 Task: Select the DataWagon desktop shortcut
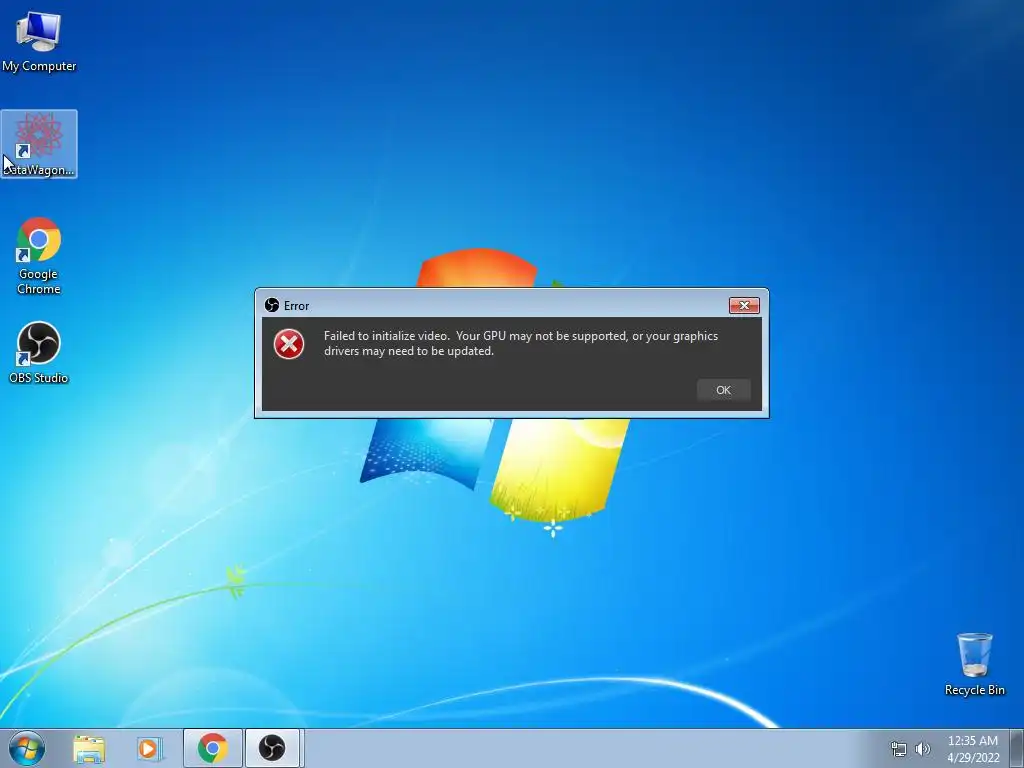[x=39, y=144]
